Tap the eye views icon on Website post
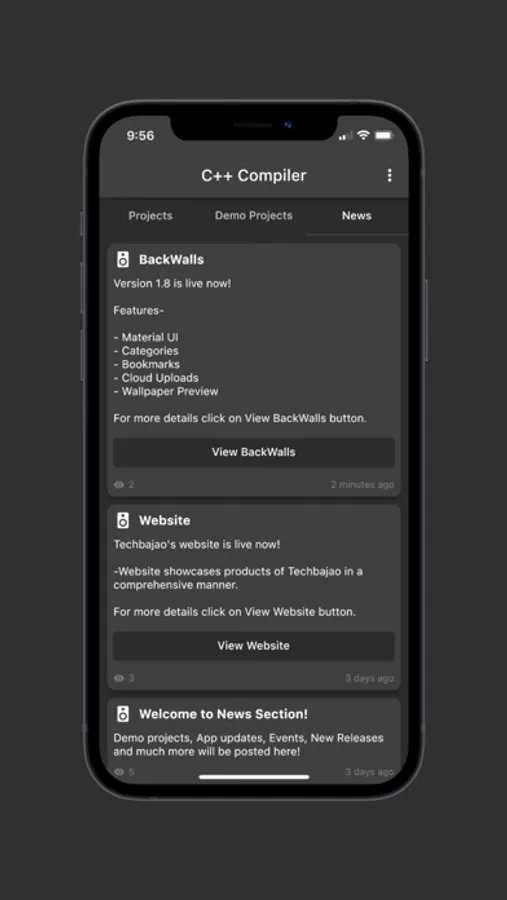 (119, 678)
